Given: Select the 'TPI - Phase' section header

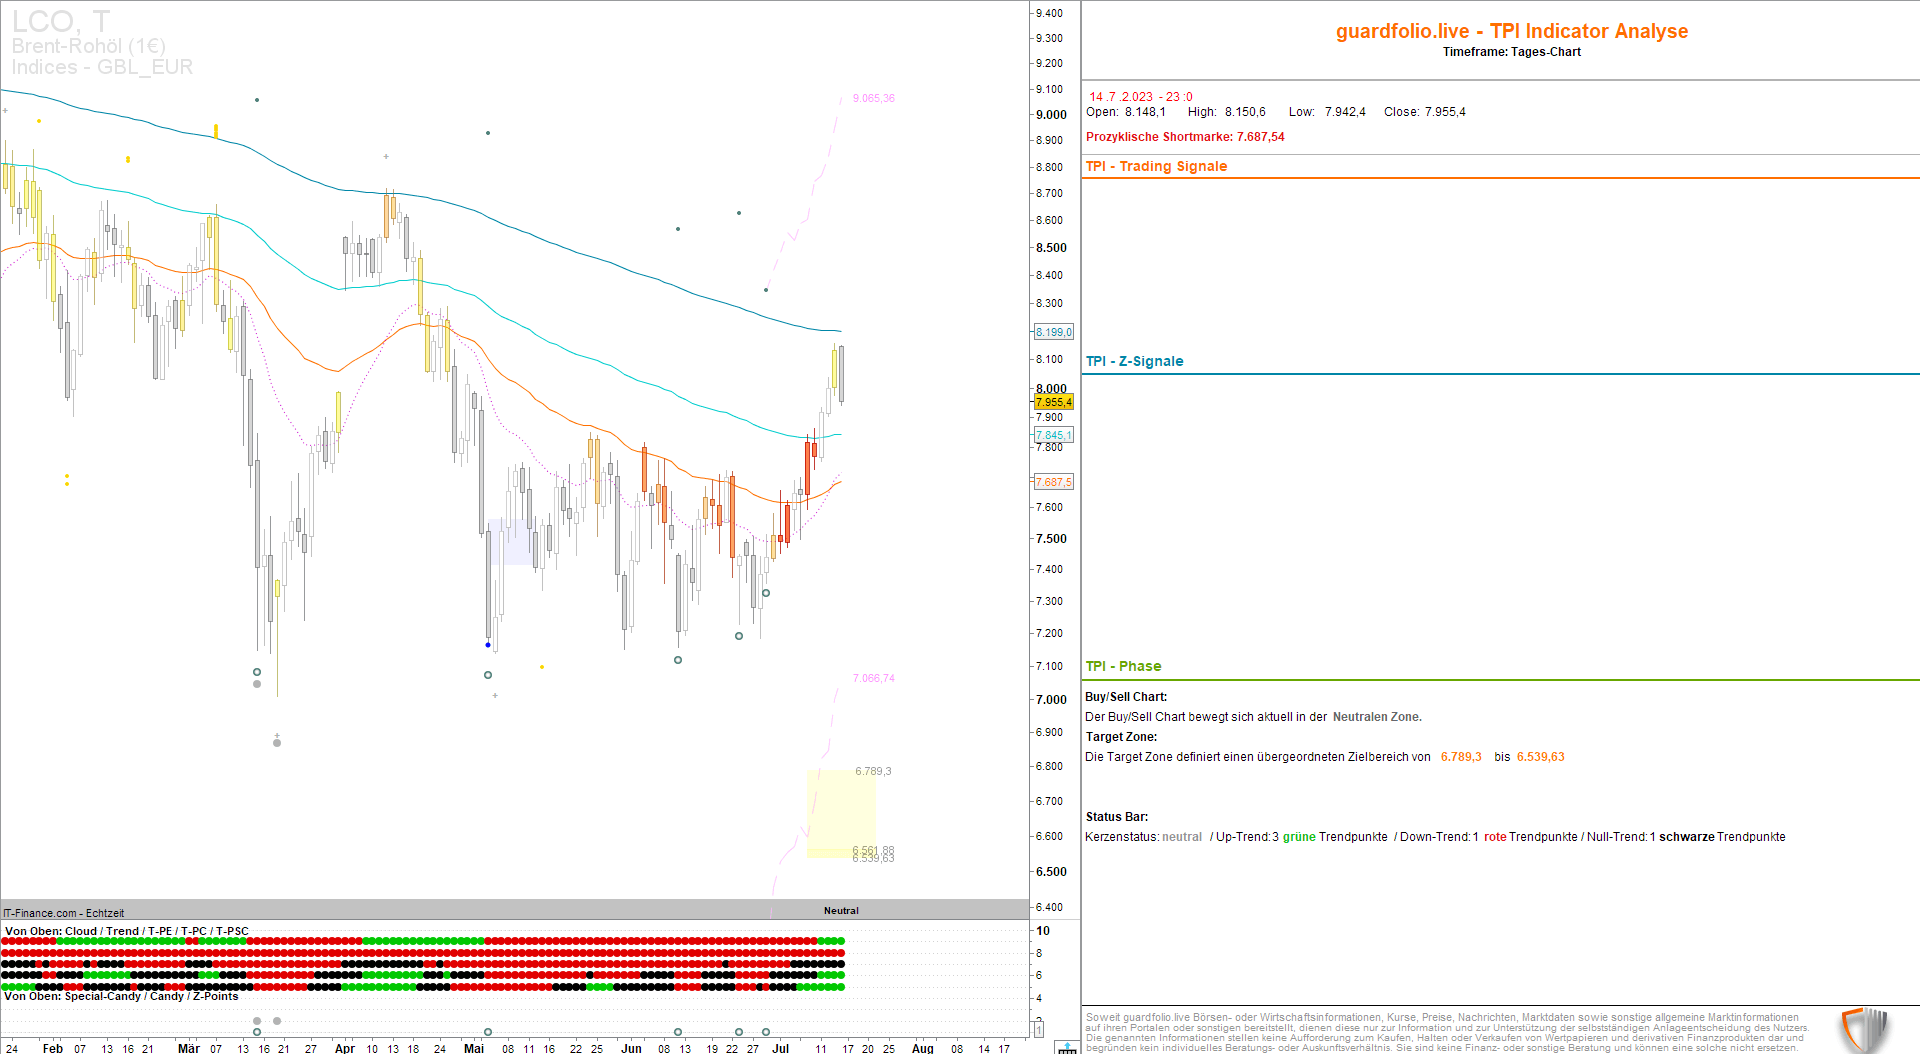Looking at the screenshot, I should point(1123,666).
